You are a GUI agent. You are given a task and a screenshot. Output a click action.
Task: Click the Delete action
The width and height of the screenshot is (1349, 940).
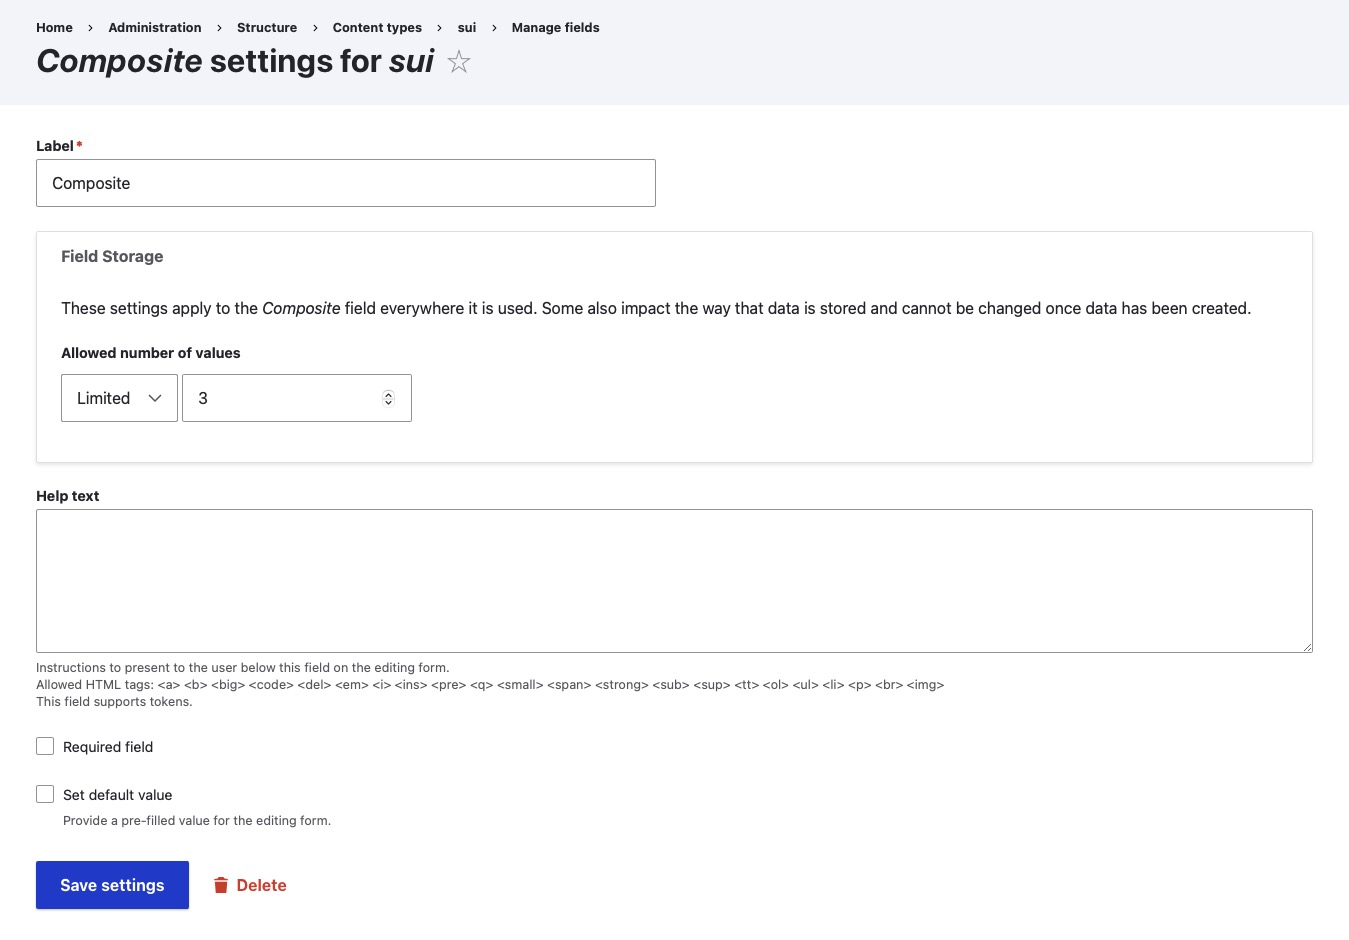coord(261,885)
